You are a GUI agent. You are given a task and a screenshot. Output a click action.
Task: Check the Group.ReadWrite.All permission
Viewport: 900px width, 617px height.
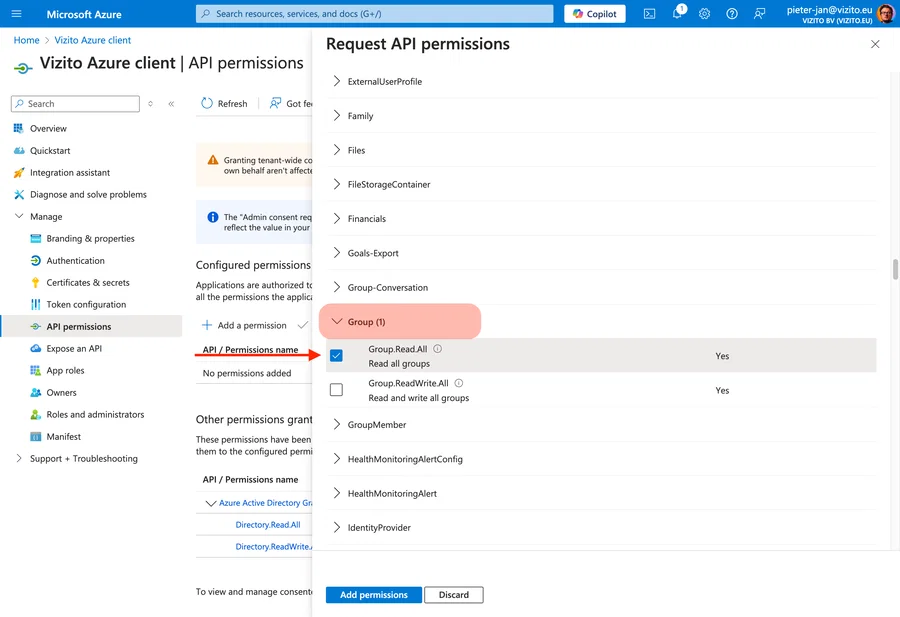click(335, 389)
